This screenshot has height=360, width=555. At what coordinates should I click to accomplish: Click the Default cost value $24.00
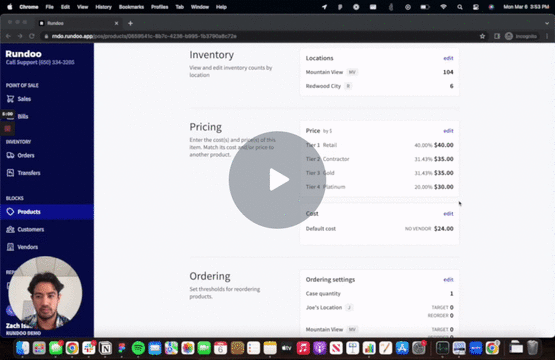pyautogui.click(x=444, y=229)
